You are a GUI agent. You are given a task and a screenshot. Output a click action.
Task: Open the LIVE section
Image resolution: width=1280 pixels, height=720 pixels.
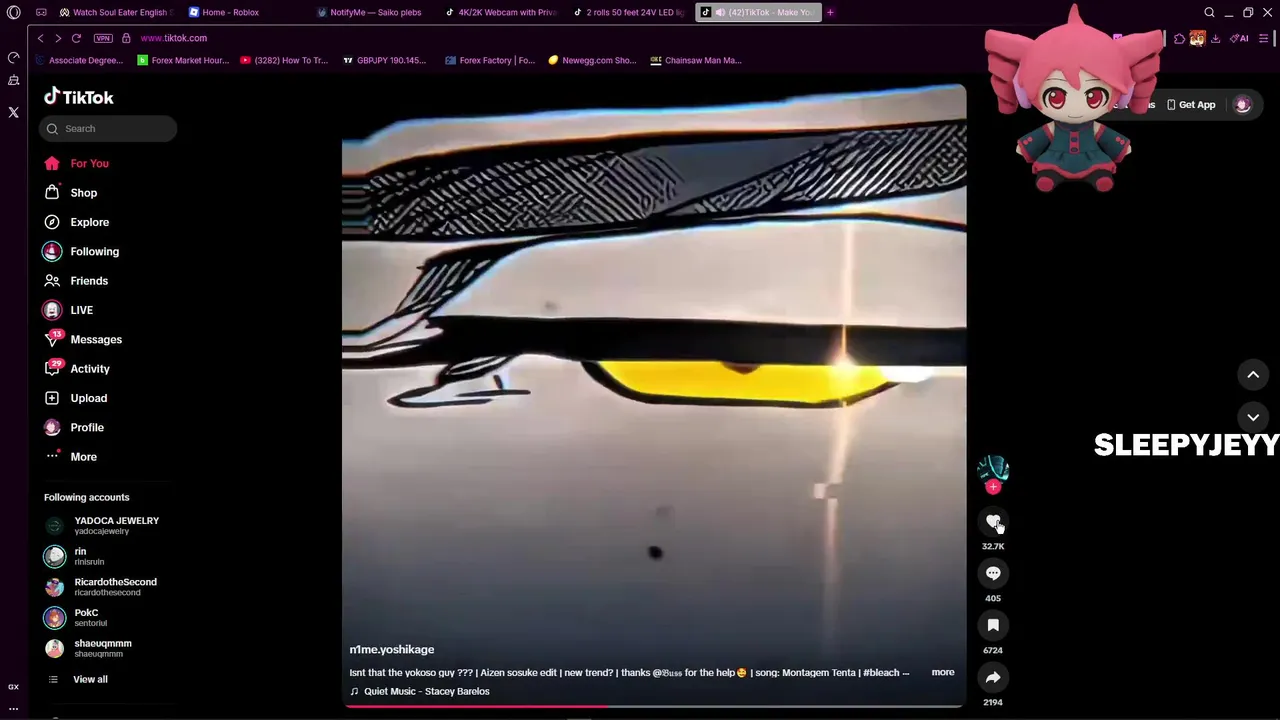pos(69,310)
